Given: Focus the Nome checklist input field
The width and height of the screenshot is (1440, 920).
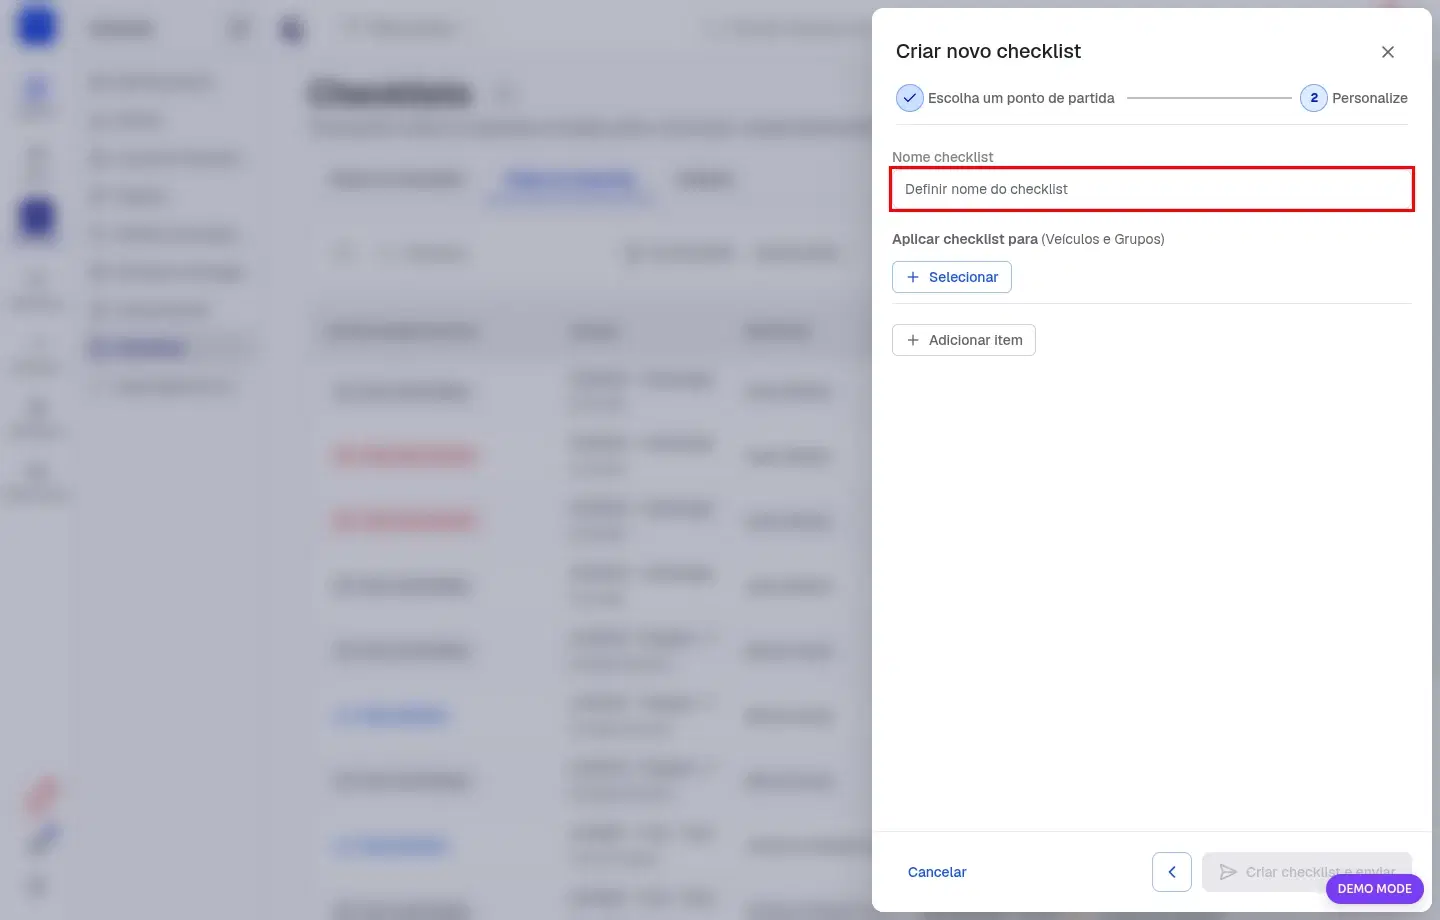Looking at the screenshot, I should (1152, 189).
